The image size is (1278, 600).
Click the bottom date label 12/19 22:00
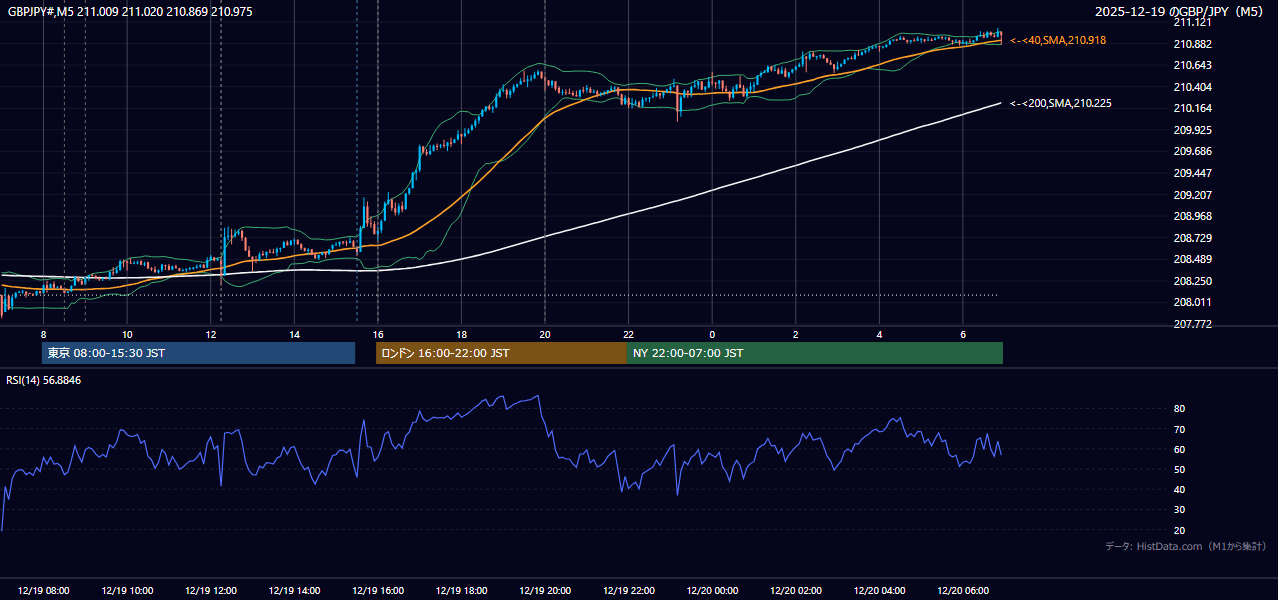click(629, 591)
